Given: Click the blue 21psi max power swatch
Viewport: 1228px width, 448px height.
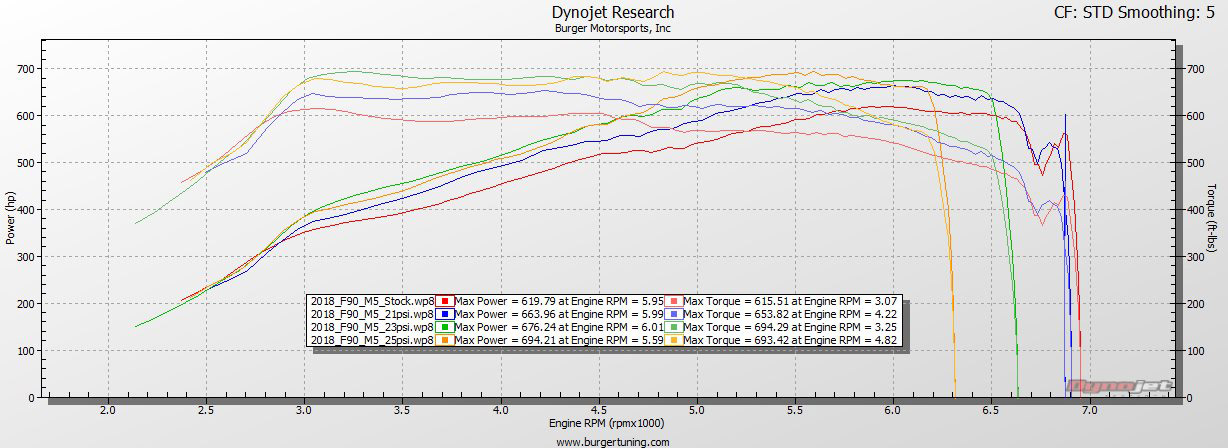Looking at the screenshot, I should (444, 314).
